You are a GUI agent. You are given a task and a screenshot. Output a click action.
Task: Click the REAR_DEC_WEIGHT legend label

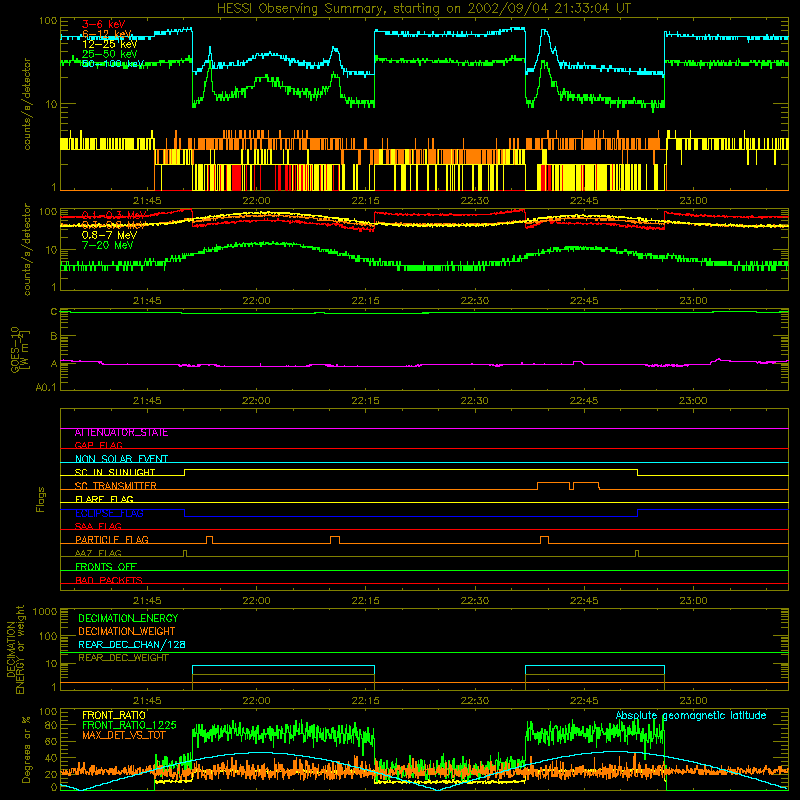(123, 658)
